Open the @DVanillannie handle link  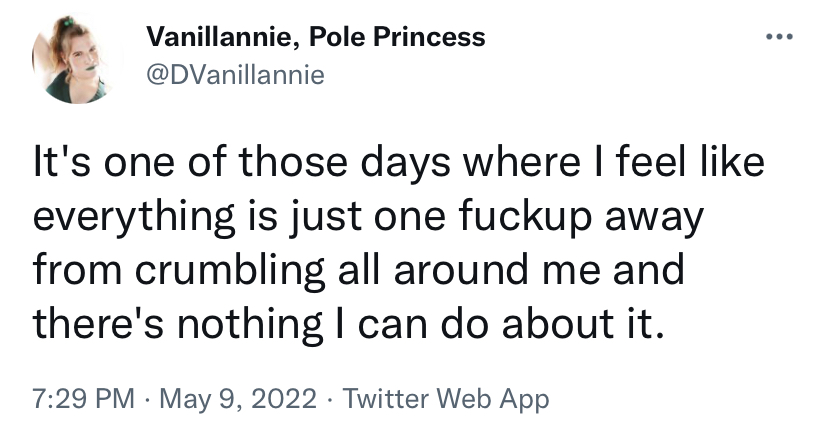pos(235,75)
